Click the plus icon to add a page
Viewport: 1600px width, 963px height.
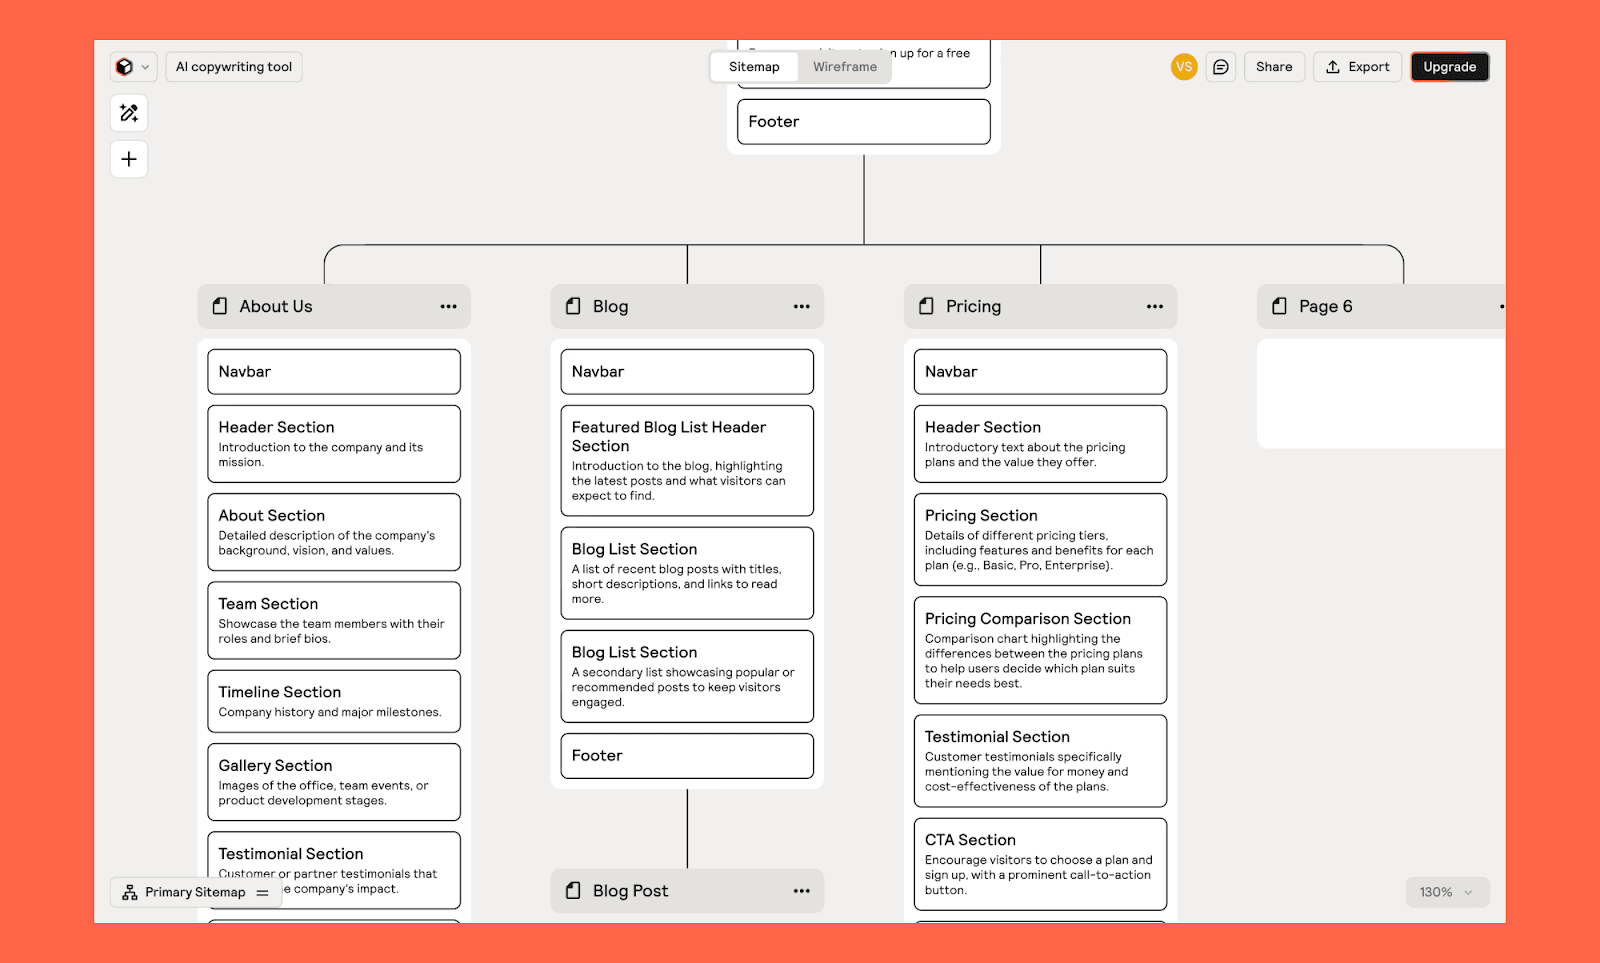click(128, 159)
